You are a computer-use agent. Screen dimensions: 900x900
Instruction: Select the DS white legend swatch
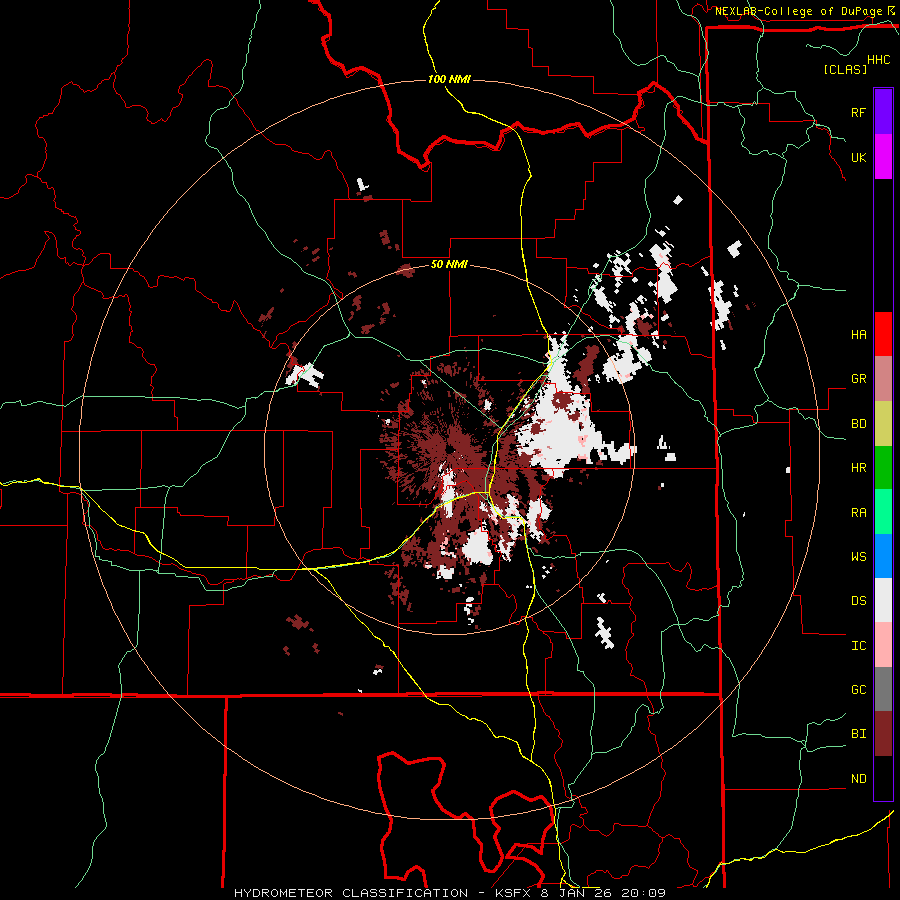883,600
